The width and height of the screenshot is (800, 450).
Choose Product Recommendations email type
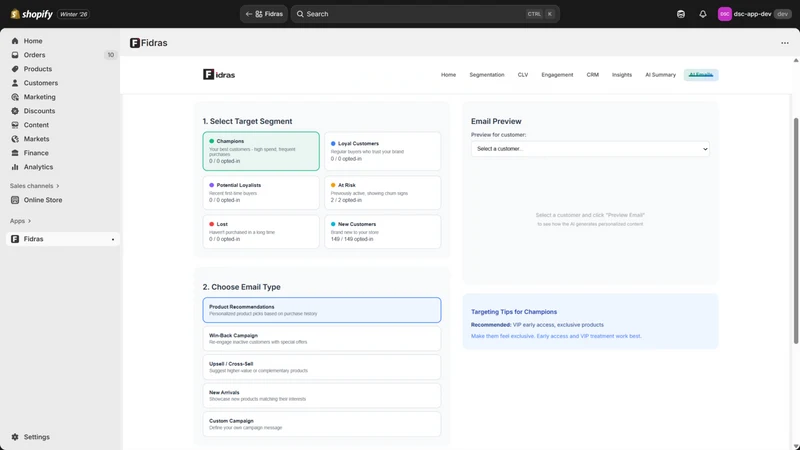(321, 310)
